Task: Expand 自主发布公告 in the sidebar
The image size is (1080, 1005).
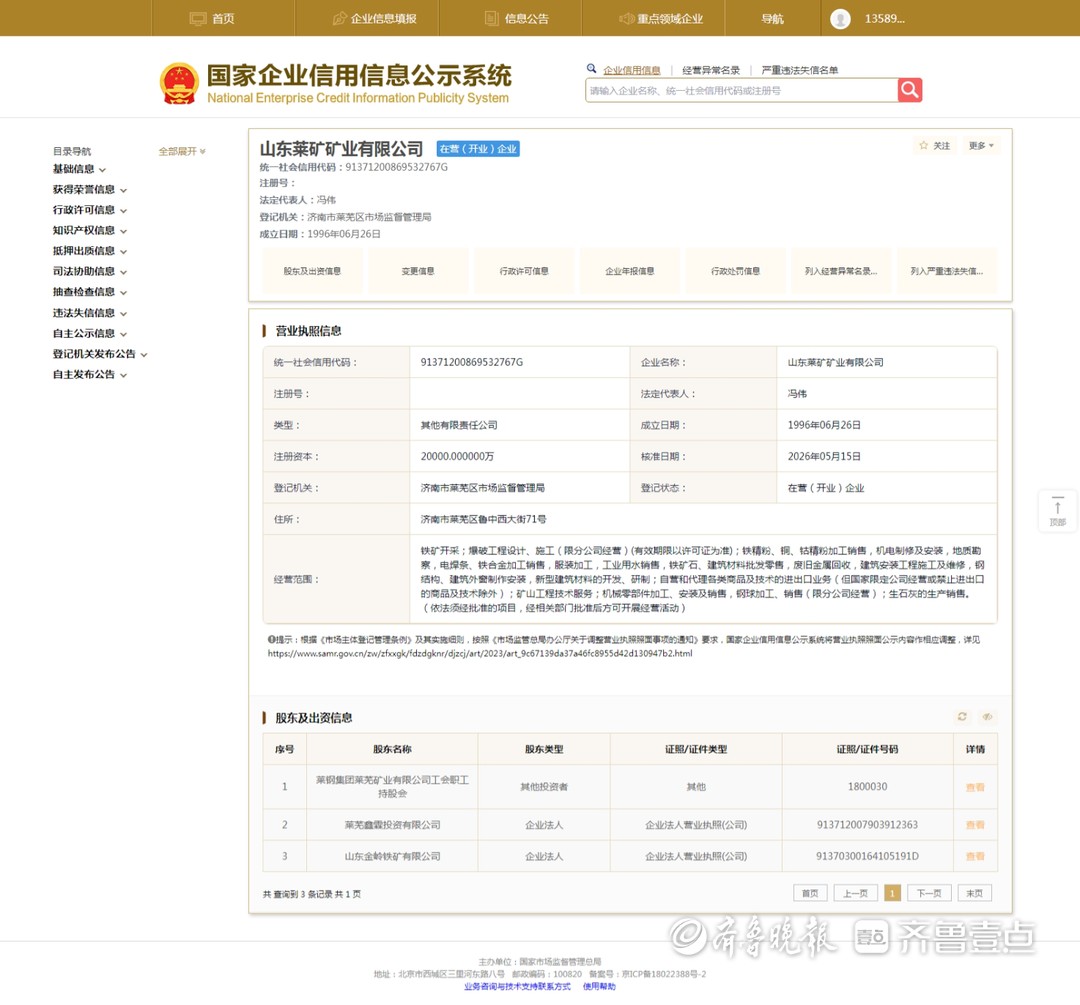Action: (90, 375)
